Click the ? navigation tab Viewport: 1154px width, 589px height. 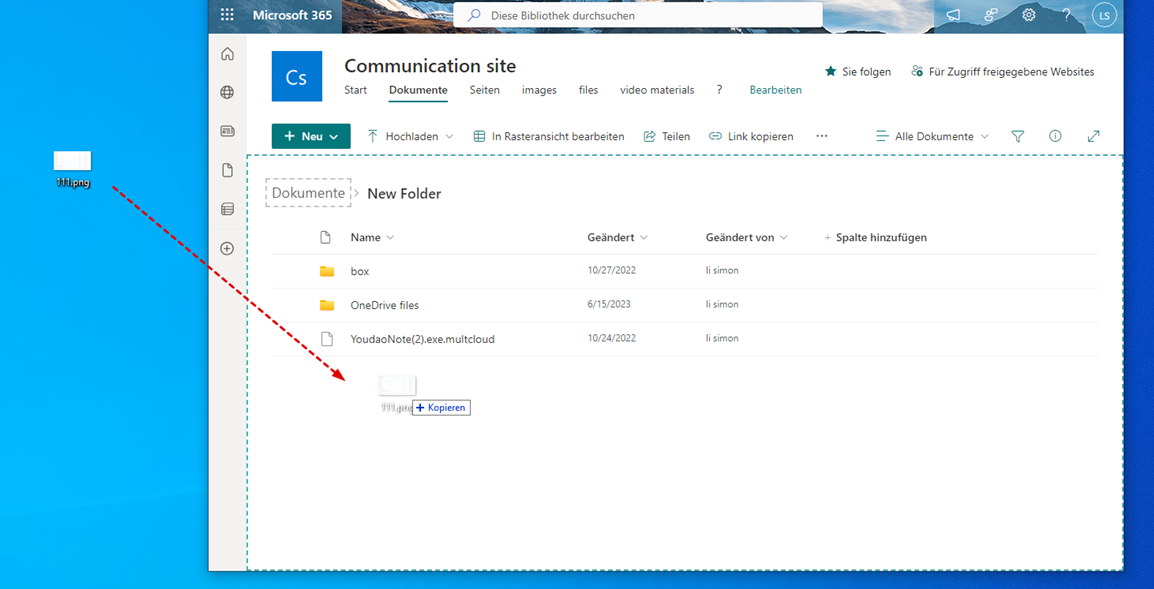tap(719, 90)
